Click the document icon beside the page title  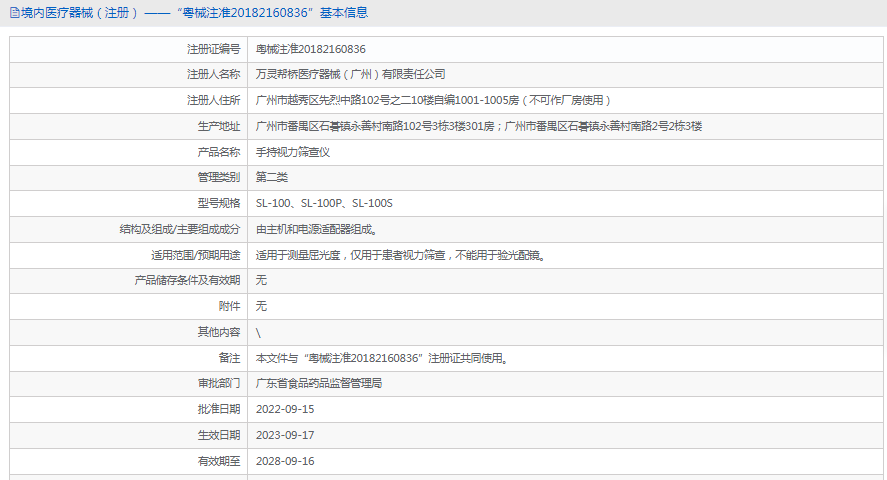pos(15,13)
